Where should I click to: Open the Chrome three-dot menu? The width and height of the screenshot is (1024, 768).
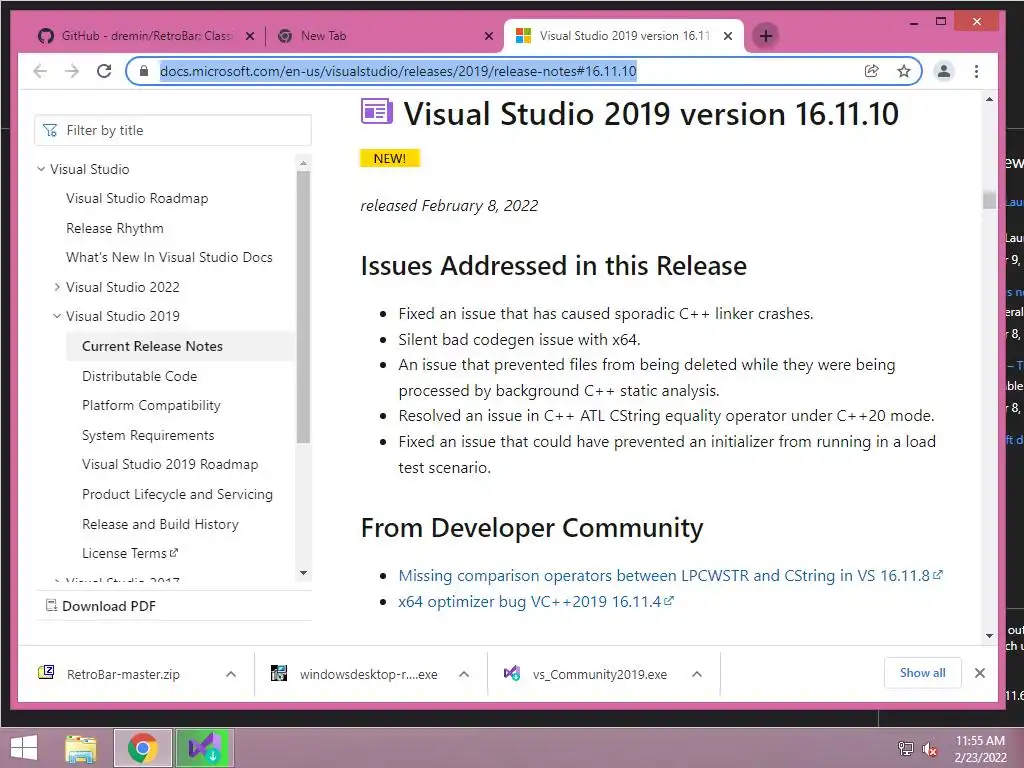click(x=976, y=71)
